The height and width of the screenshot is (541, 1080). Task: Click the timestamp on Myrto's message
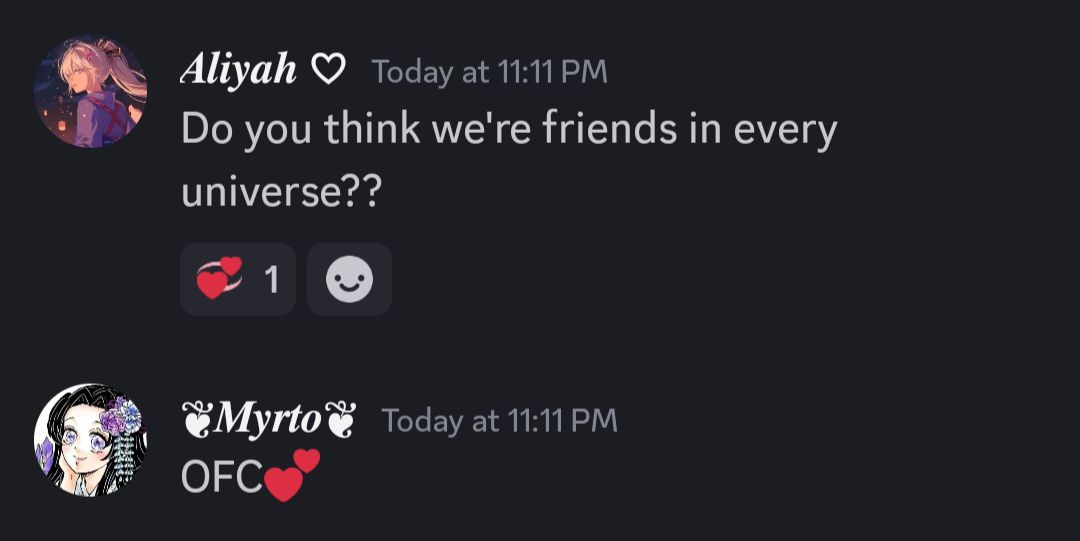[499, 421]
